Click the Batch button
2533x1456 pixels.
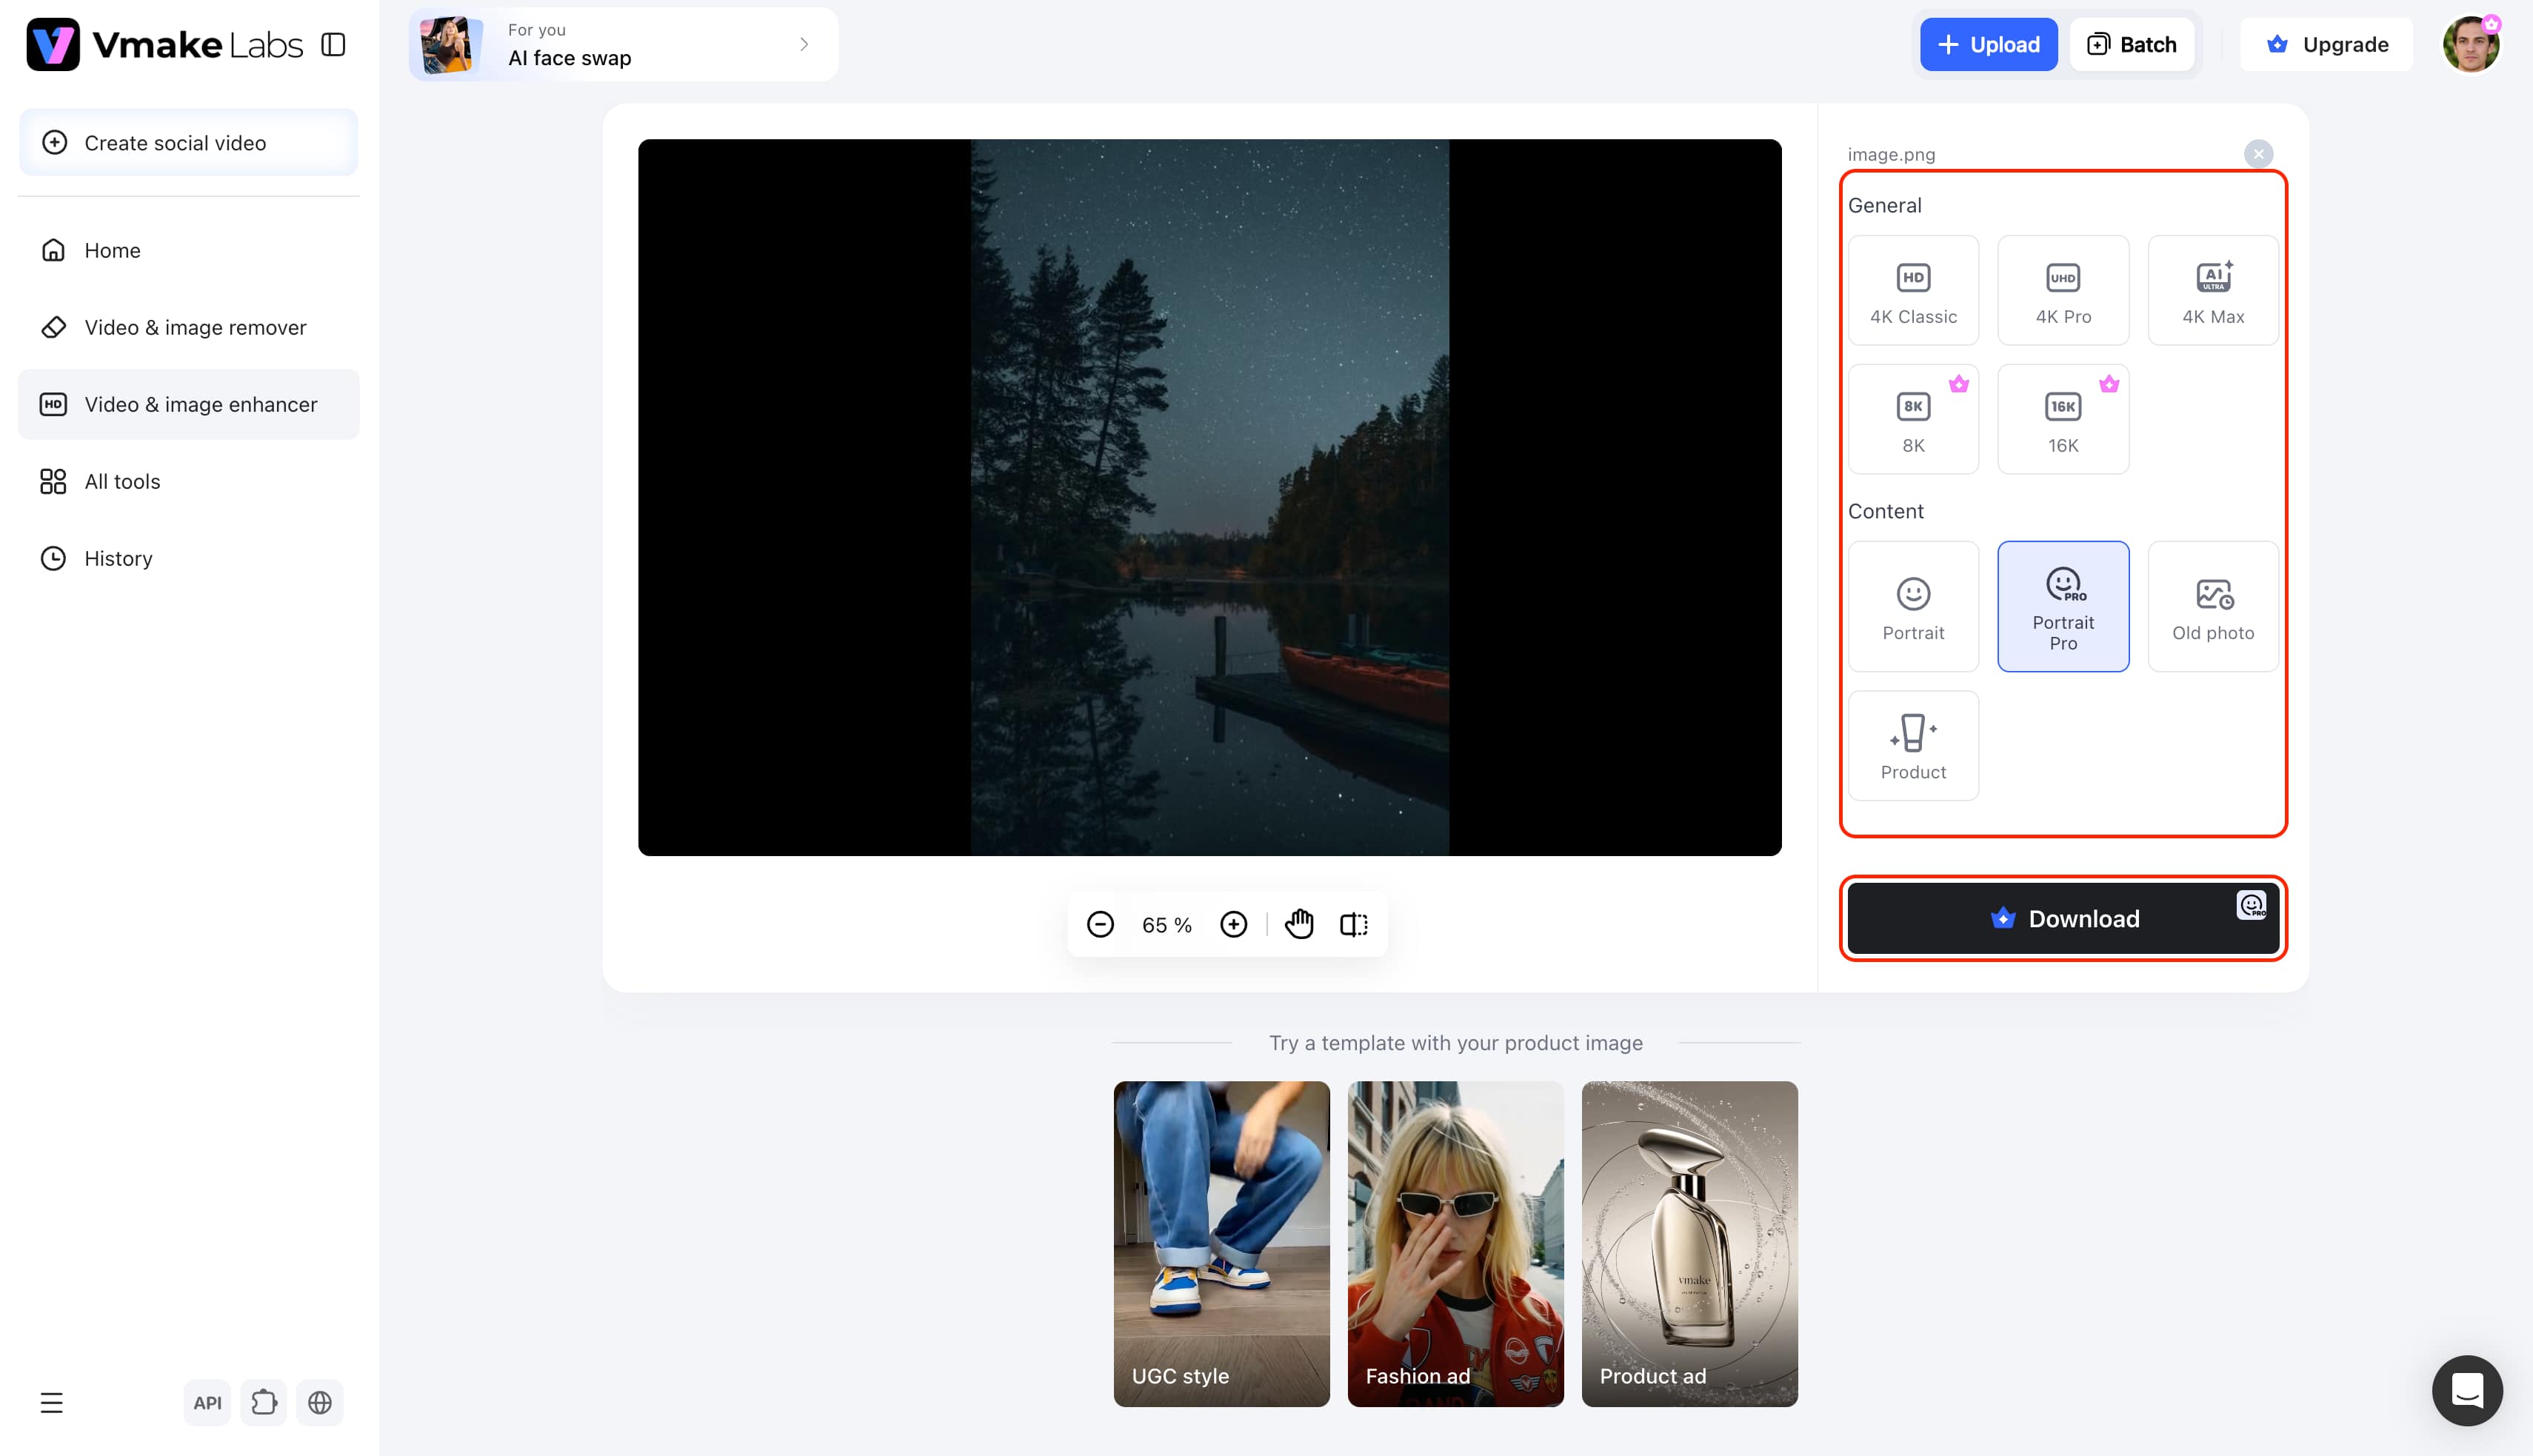2131,44
